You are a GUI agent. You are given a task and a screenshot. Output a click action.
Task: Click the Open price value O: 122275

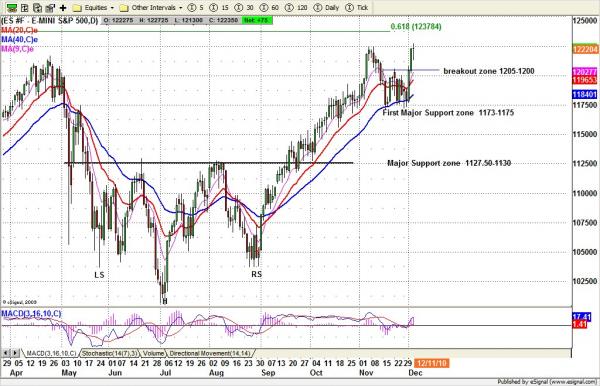coord(119,20)
